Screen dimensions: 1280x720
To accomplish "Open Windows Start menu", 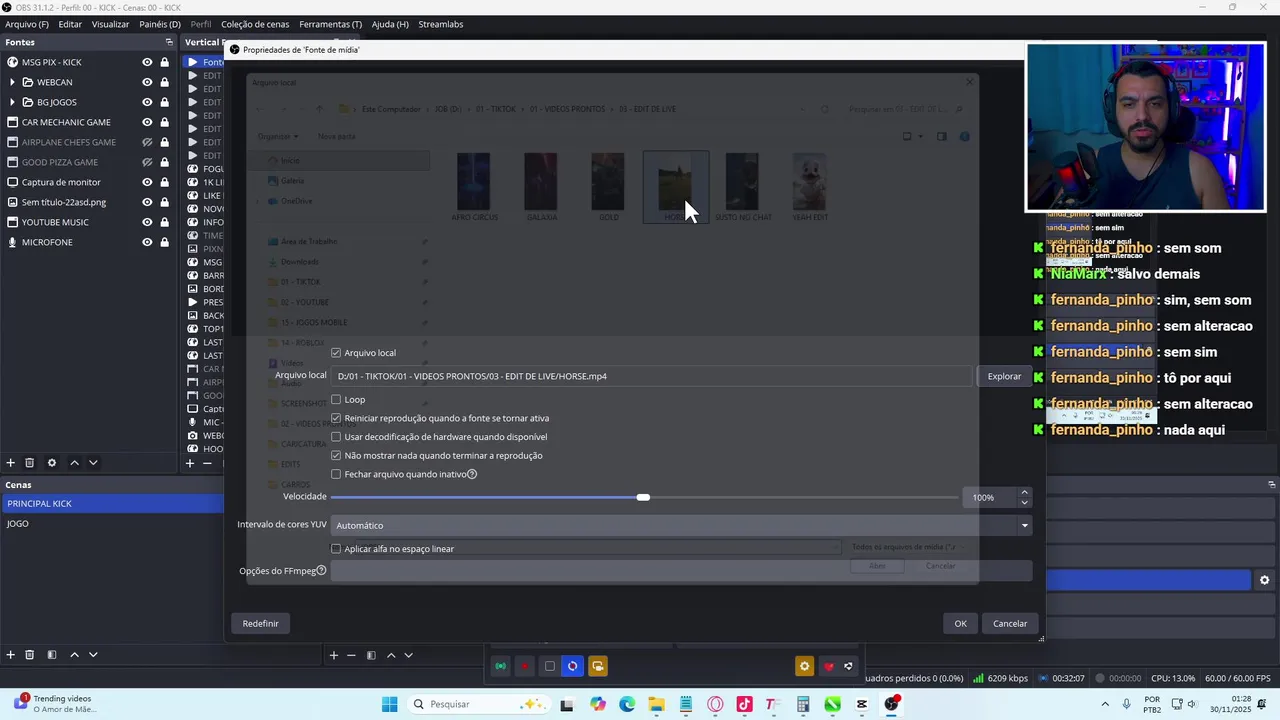I will pyautogui.click(x=389, y=704).
